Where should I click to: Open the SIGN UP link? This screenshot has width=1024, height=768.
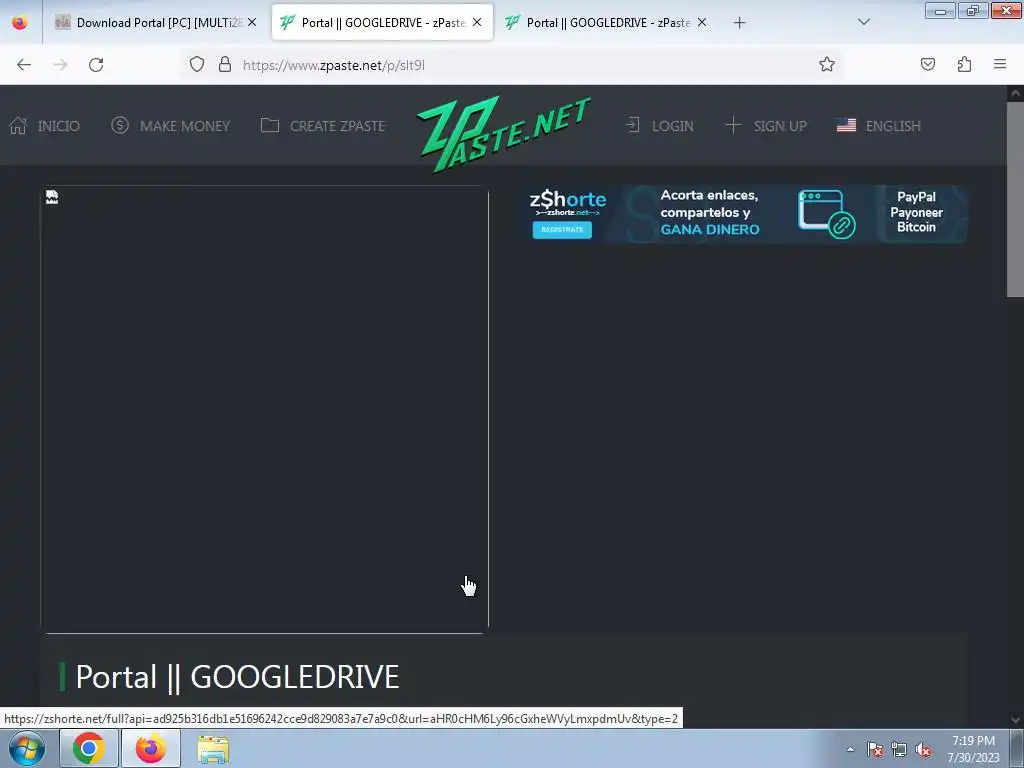pos(766,125)
